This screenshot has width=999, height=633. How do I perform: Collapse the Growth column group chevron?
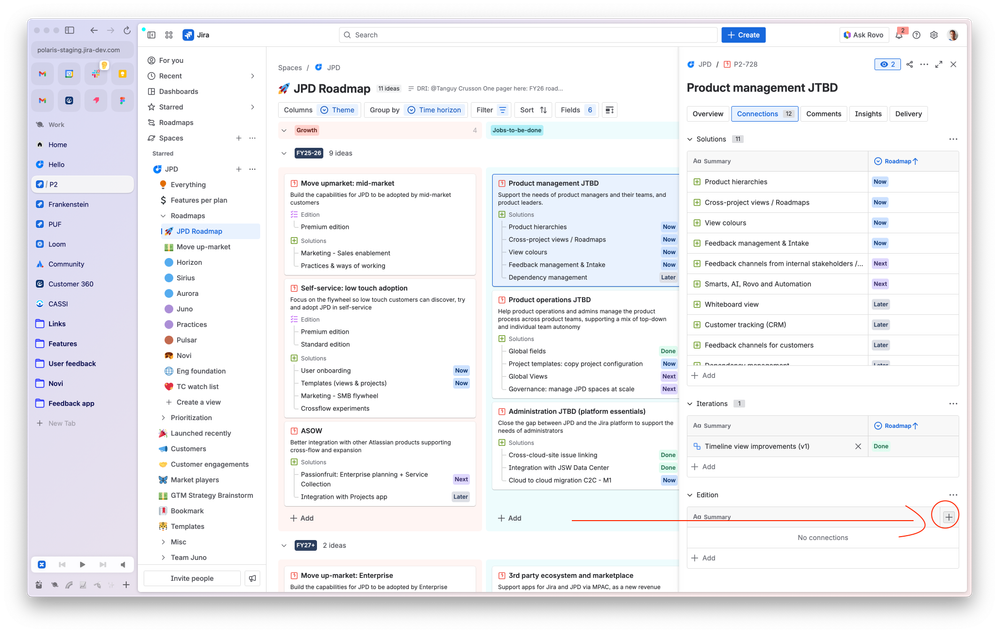284,131
